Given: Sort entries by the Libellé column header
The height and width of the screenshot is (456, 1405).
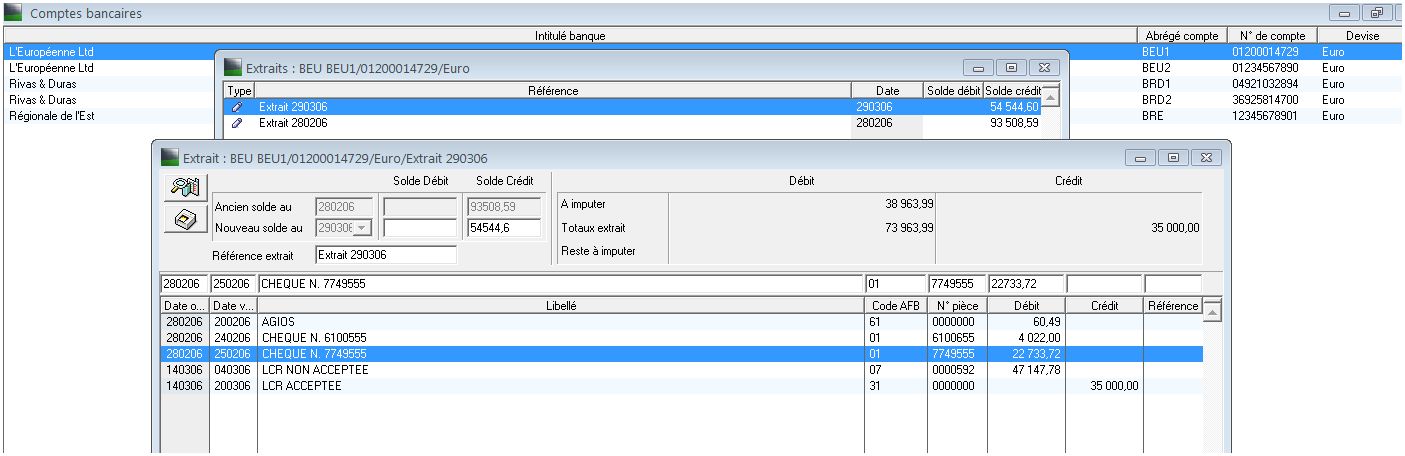Looking at the screenshot, I should point(560,306).
